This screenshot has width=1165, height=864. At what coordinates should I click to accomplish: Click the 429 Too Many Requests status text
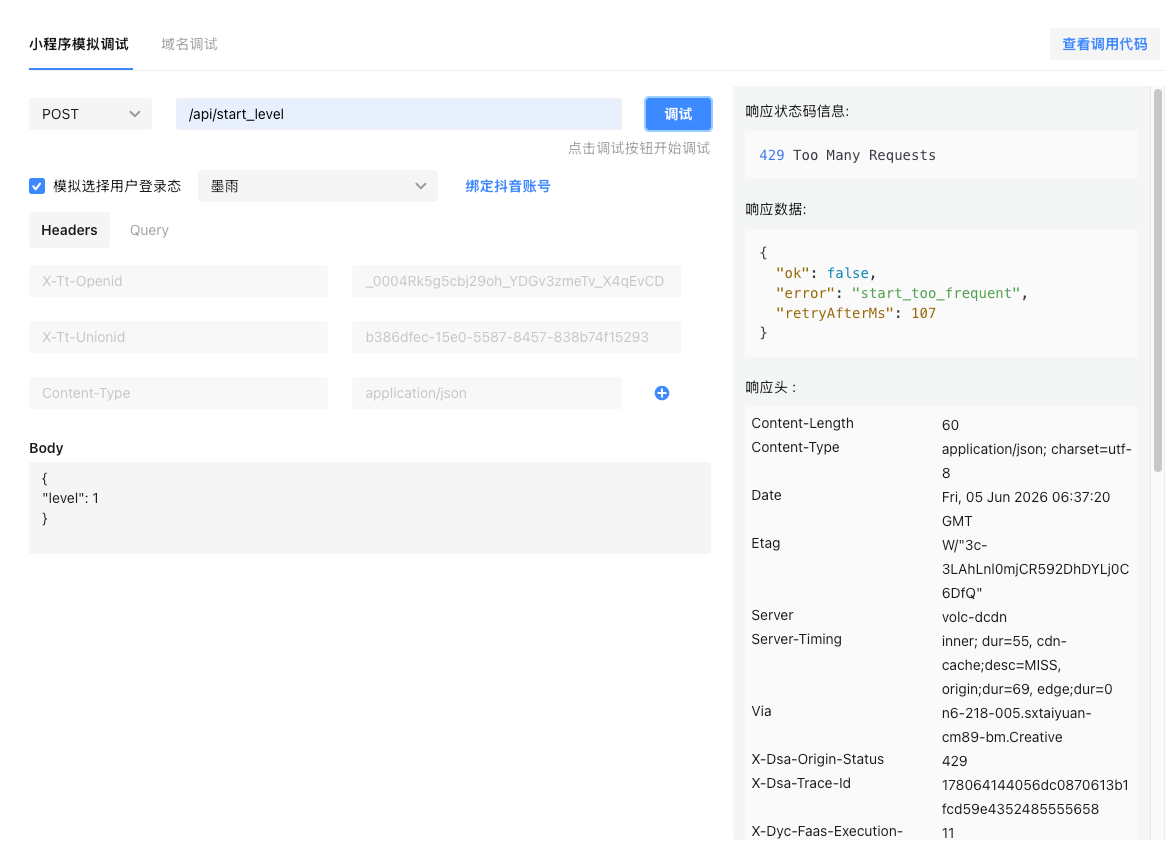click(x=847, y=155)
